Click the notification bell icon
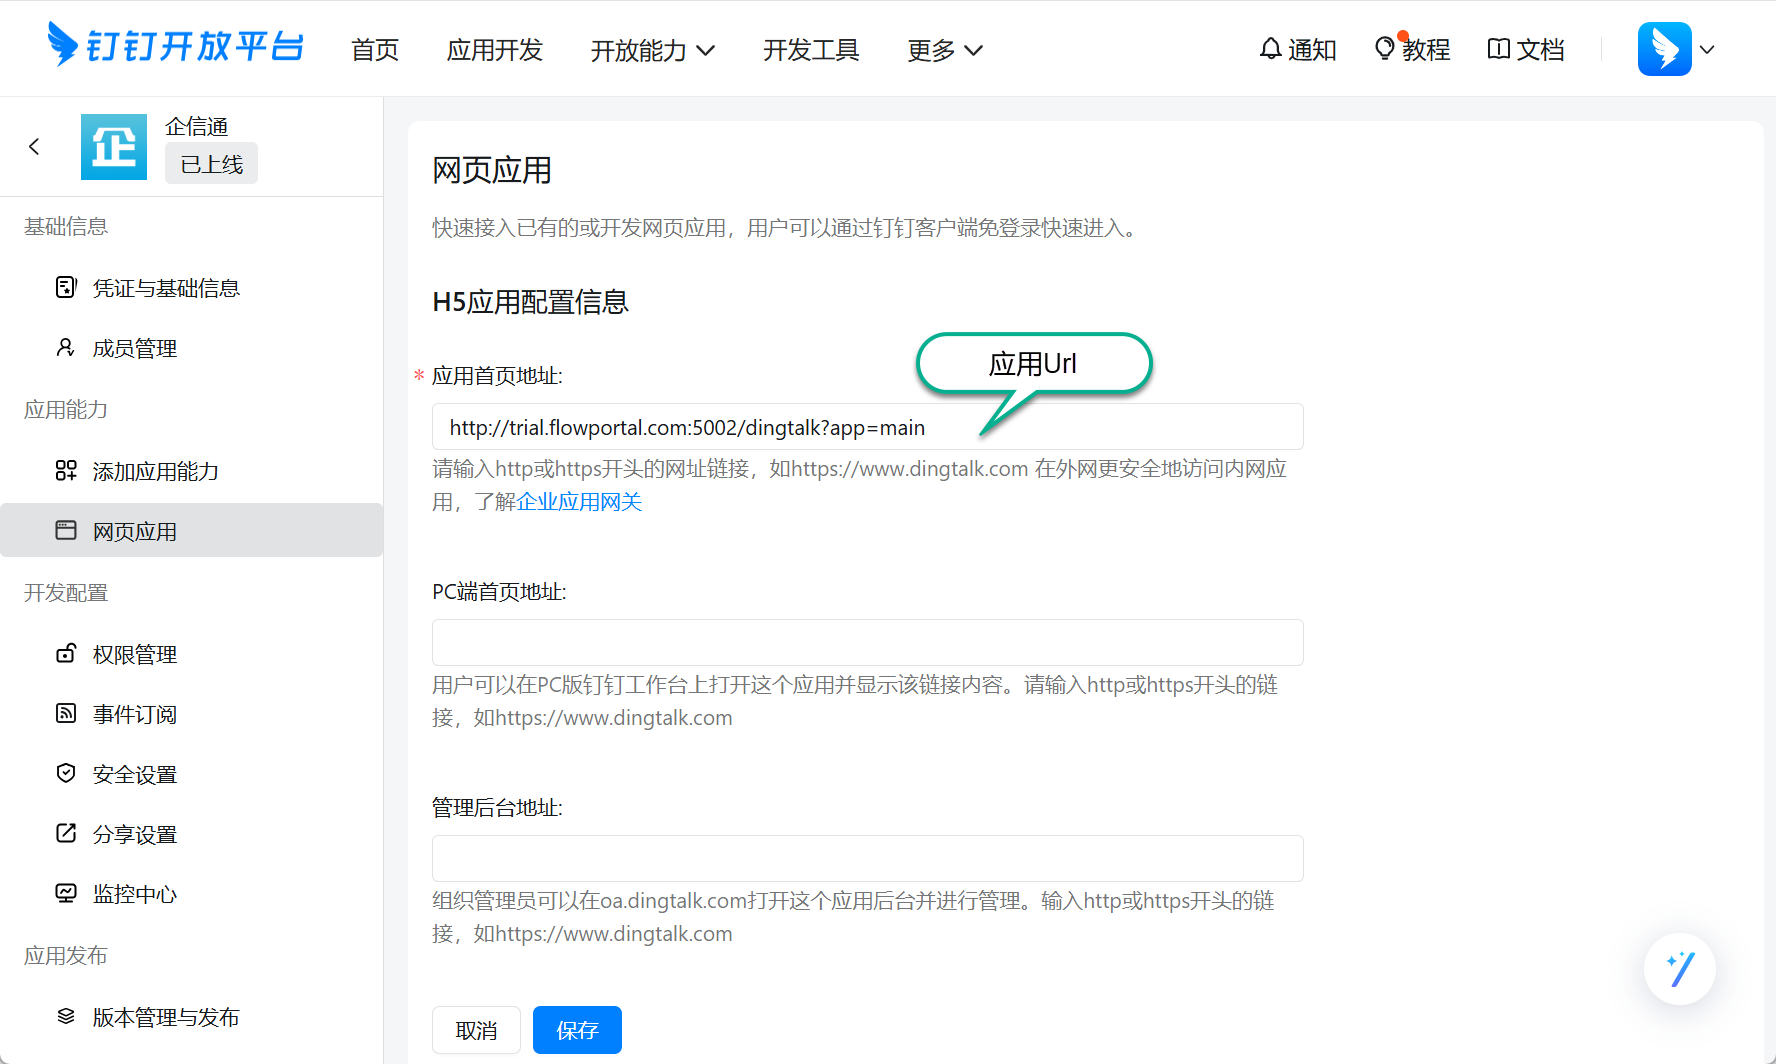 pyautogui.click(x=1270, y=49)
